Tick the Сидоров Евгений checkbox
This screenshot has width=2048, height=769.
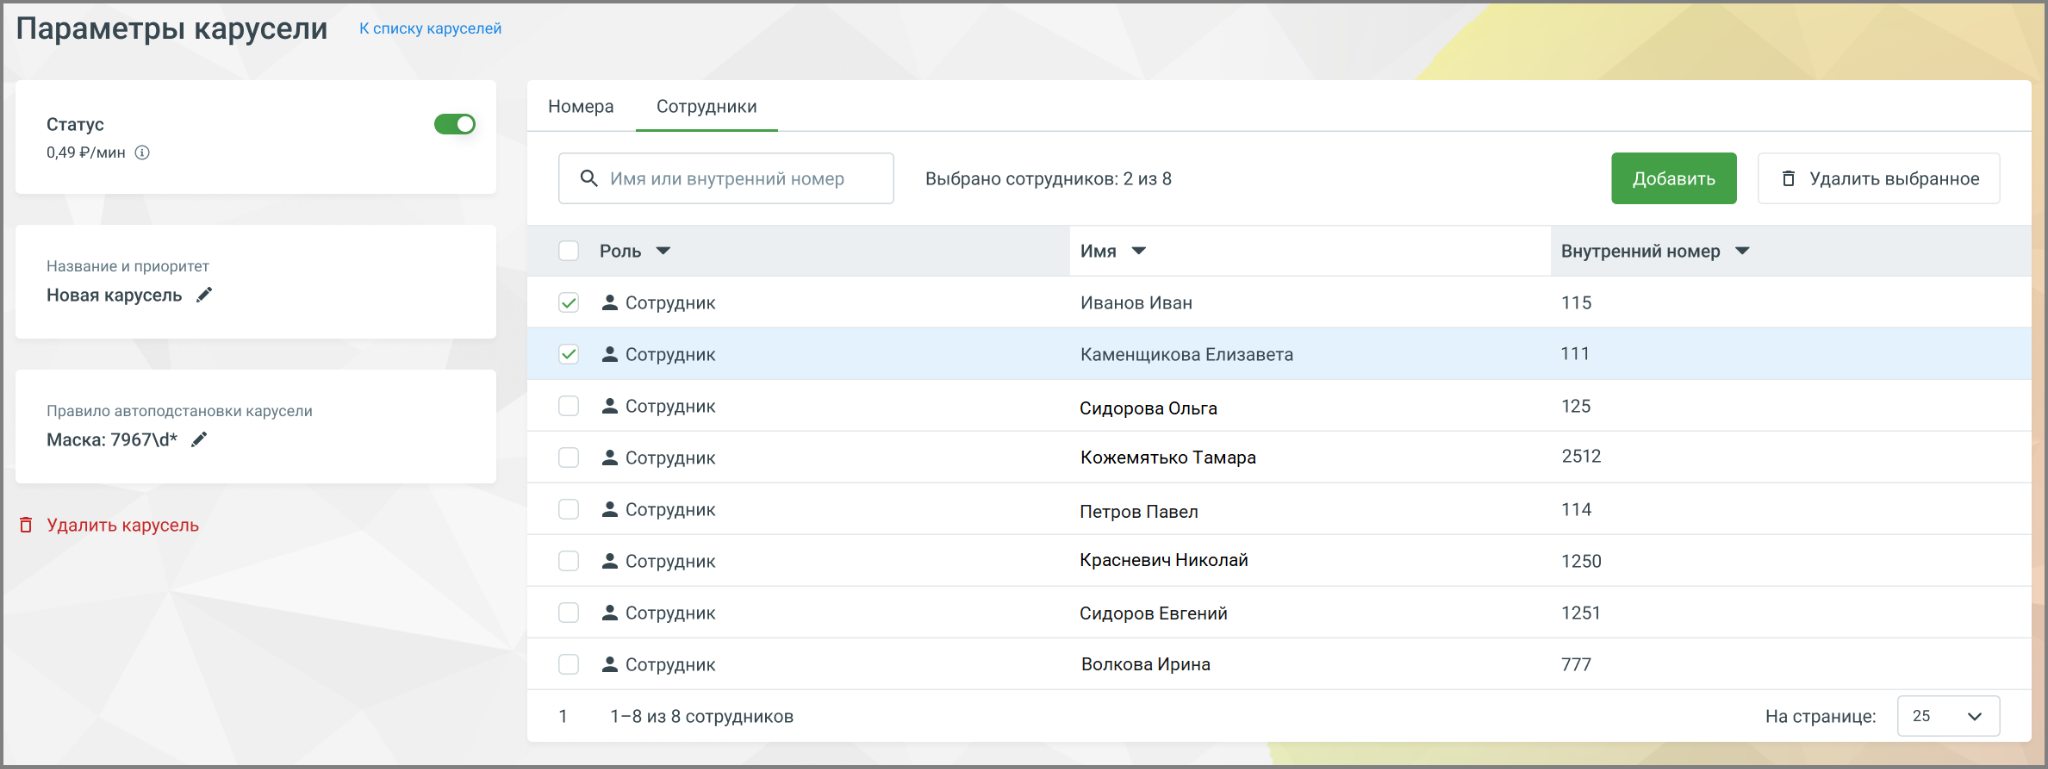569,613
